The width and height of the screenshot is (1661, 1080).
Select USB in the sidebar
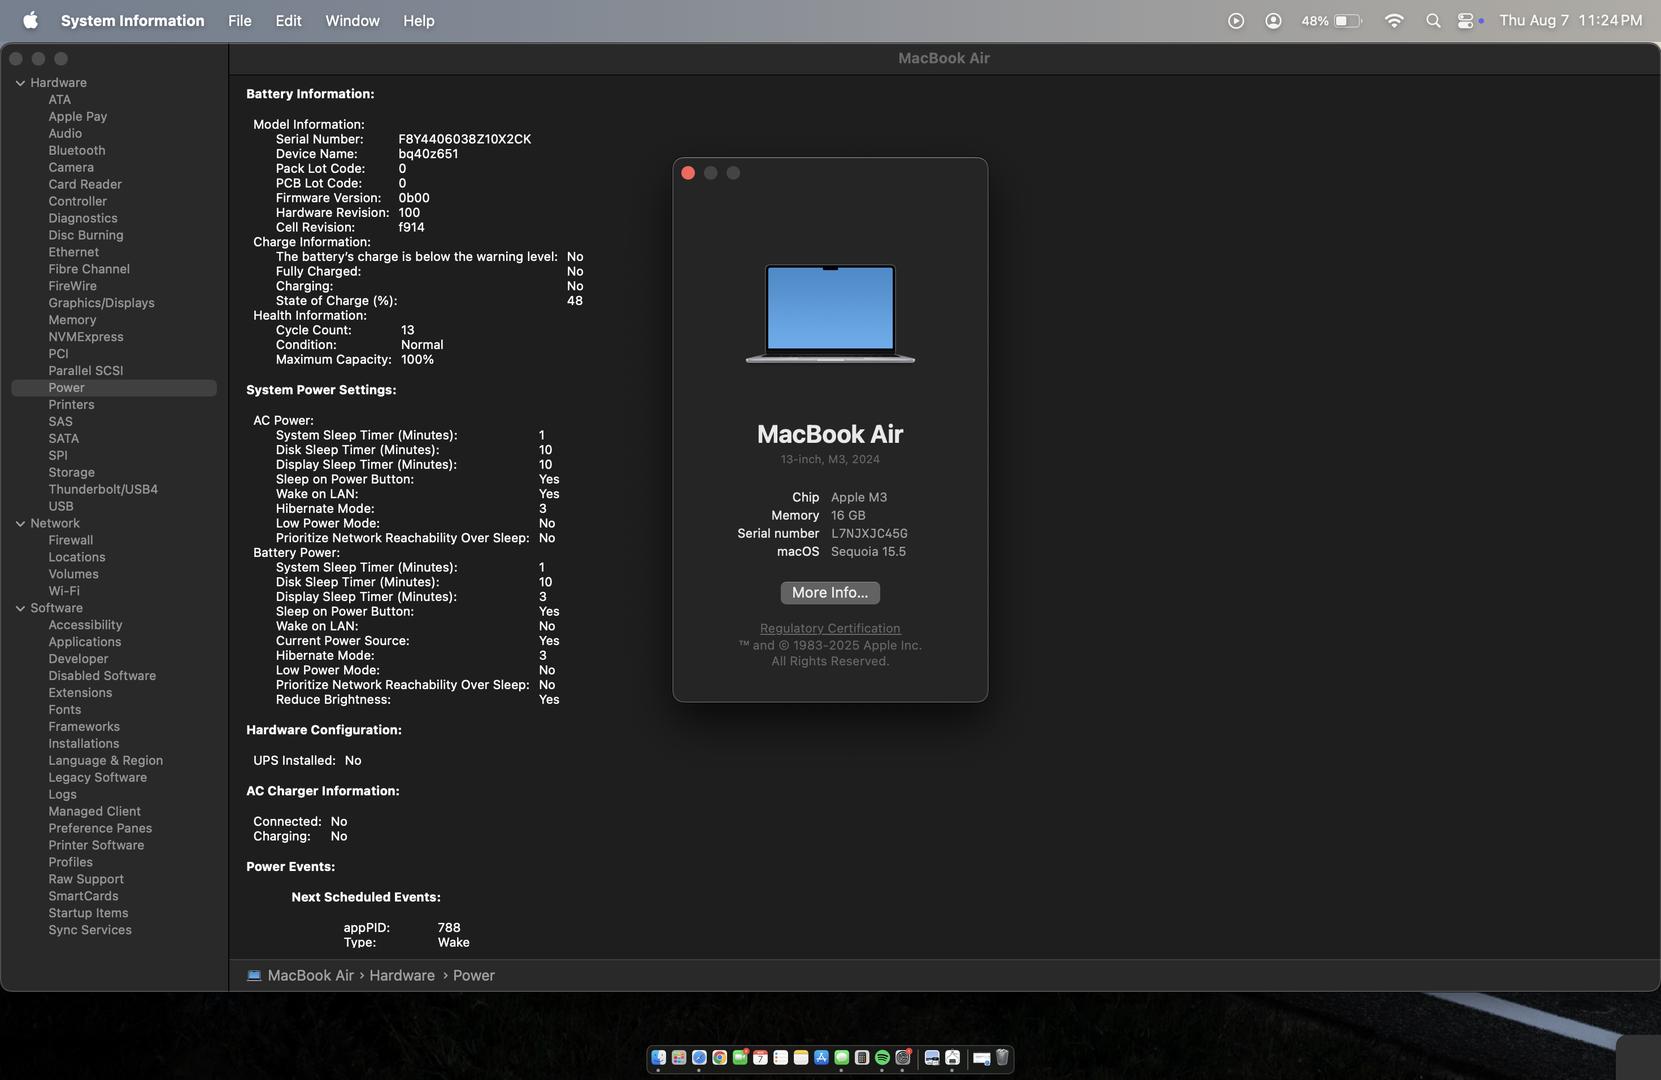click(x=60, y=507)
